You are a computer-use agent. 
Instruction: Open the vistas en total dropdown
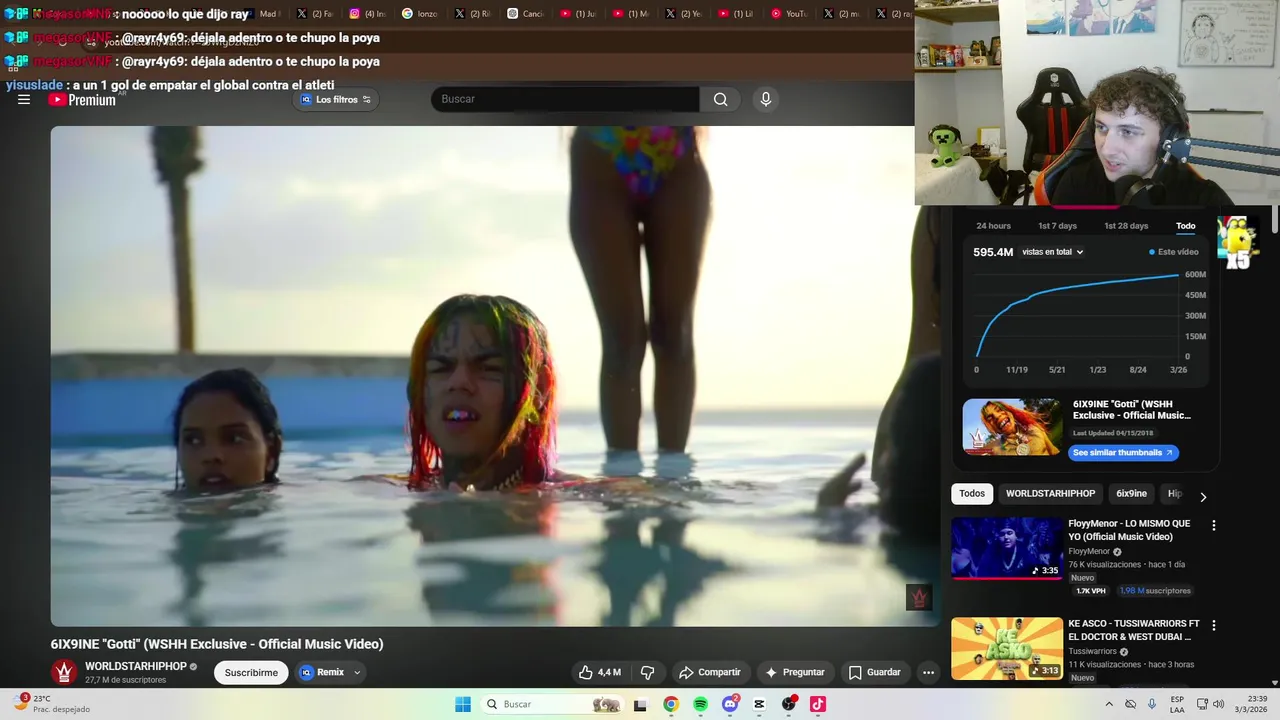click(x=1052, y=252)
